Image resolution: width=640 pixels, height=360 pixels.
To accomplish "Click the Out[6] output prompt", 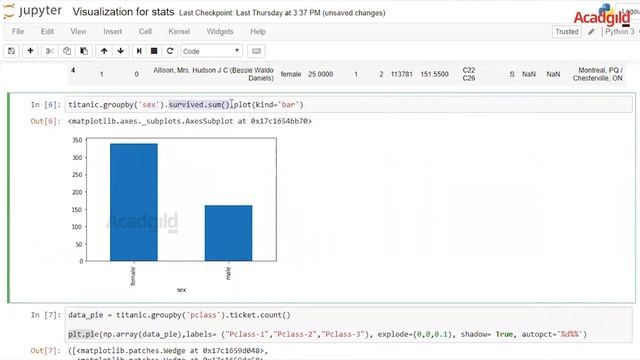I will coord(45,121).
